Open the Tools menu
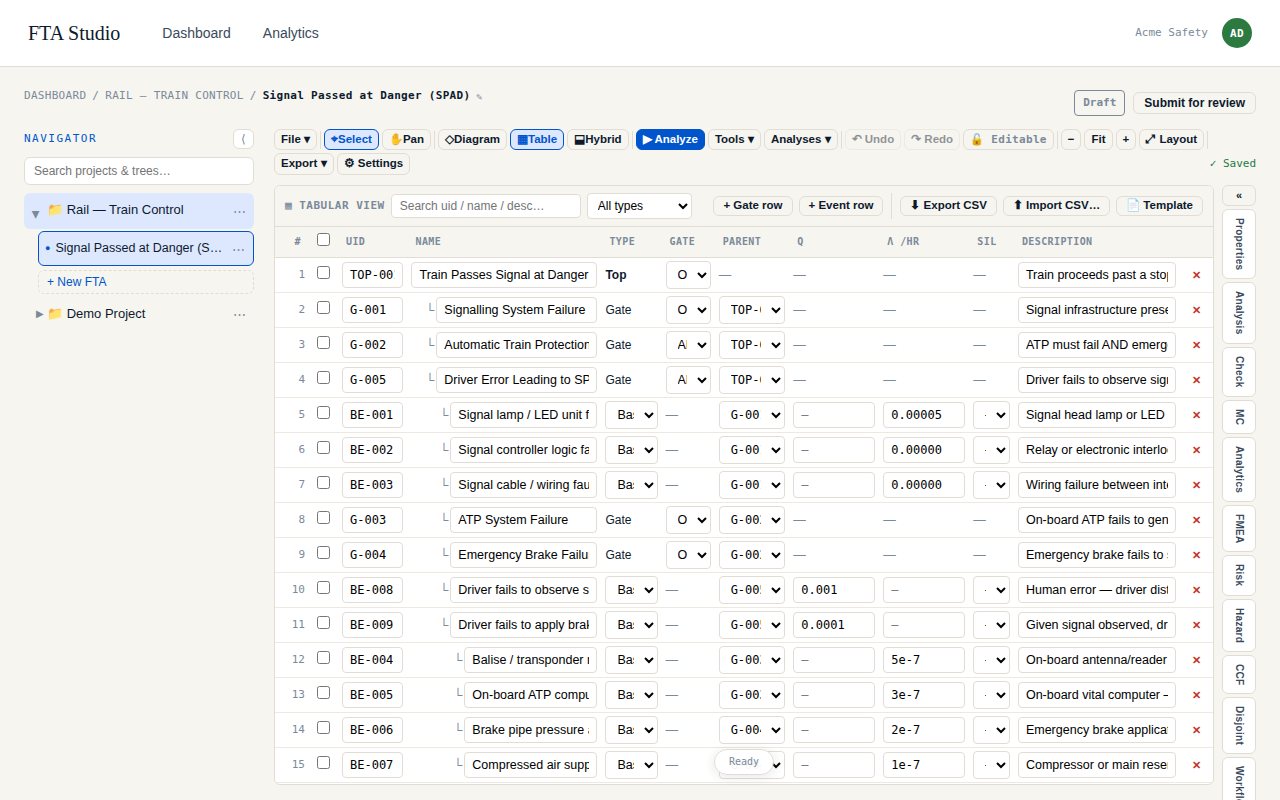1280x800 pixels. click(x=734, y=140)
